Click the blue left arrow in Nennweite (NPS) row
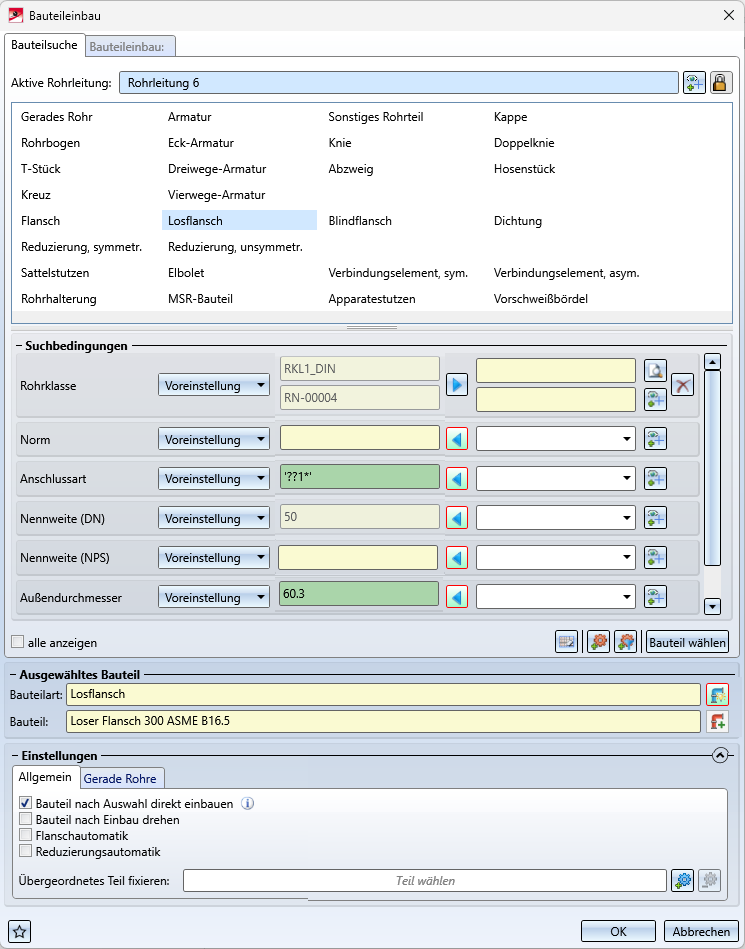Image resolution: width=745 pixels, height=949 pixels. coord(457,558)
